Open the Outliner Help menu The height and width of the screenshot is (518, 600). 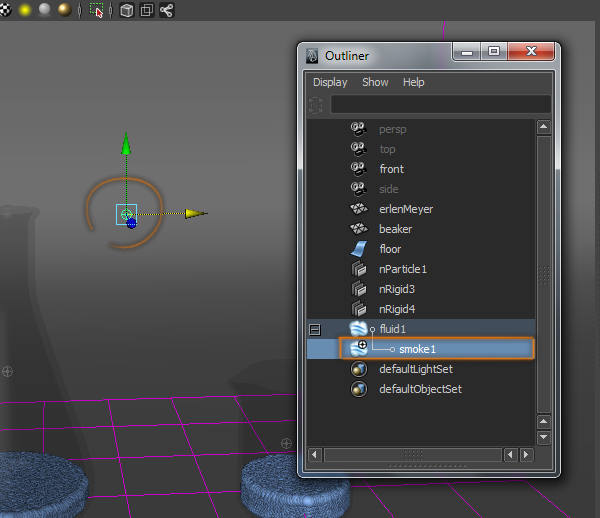pos(413,82)
